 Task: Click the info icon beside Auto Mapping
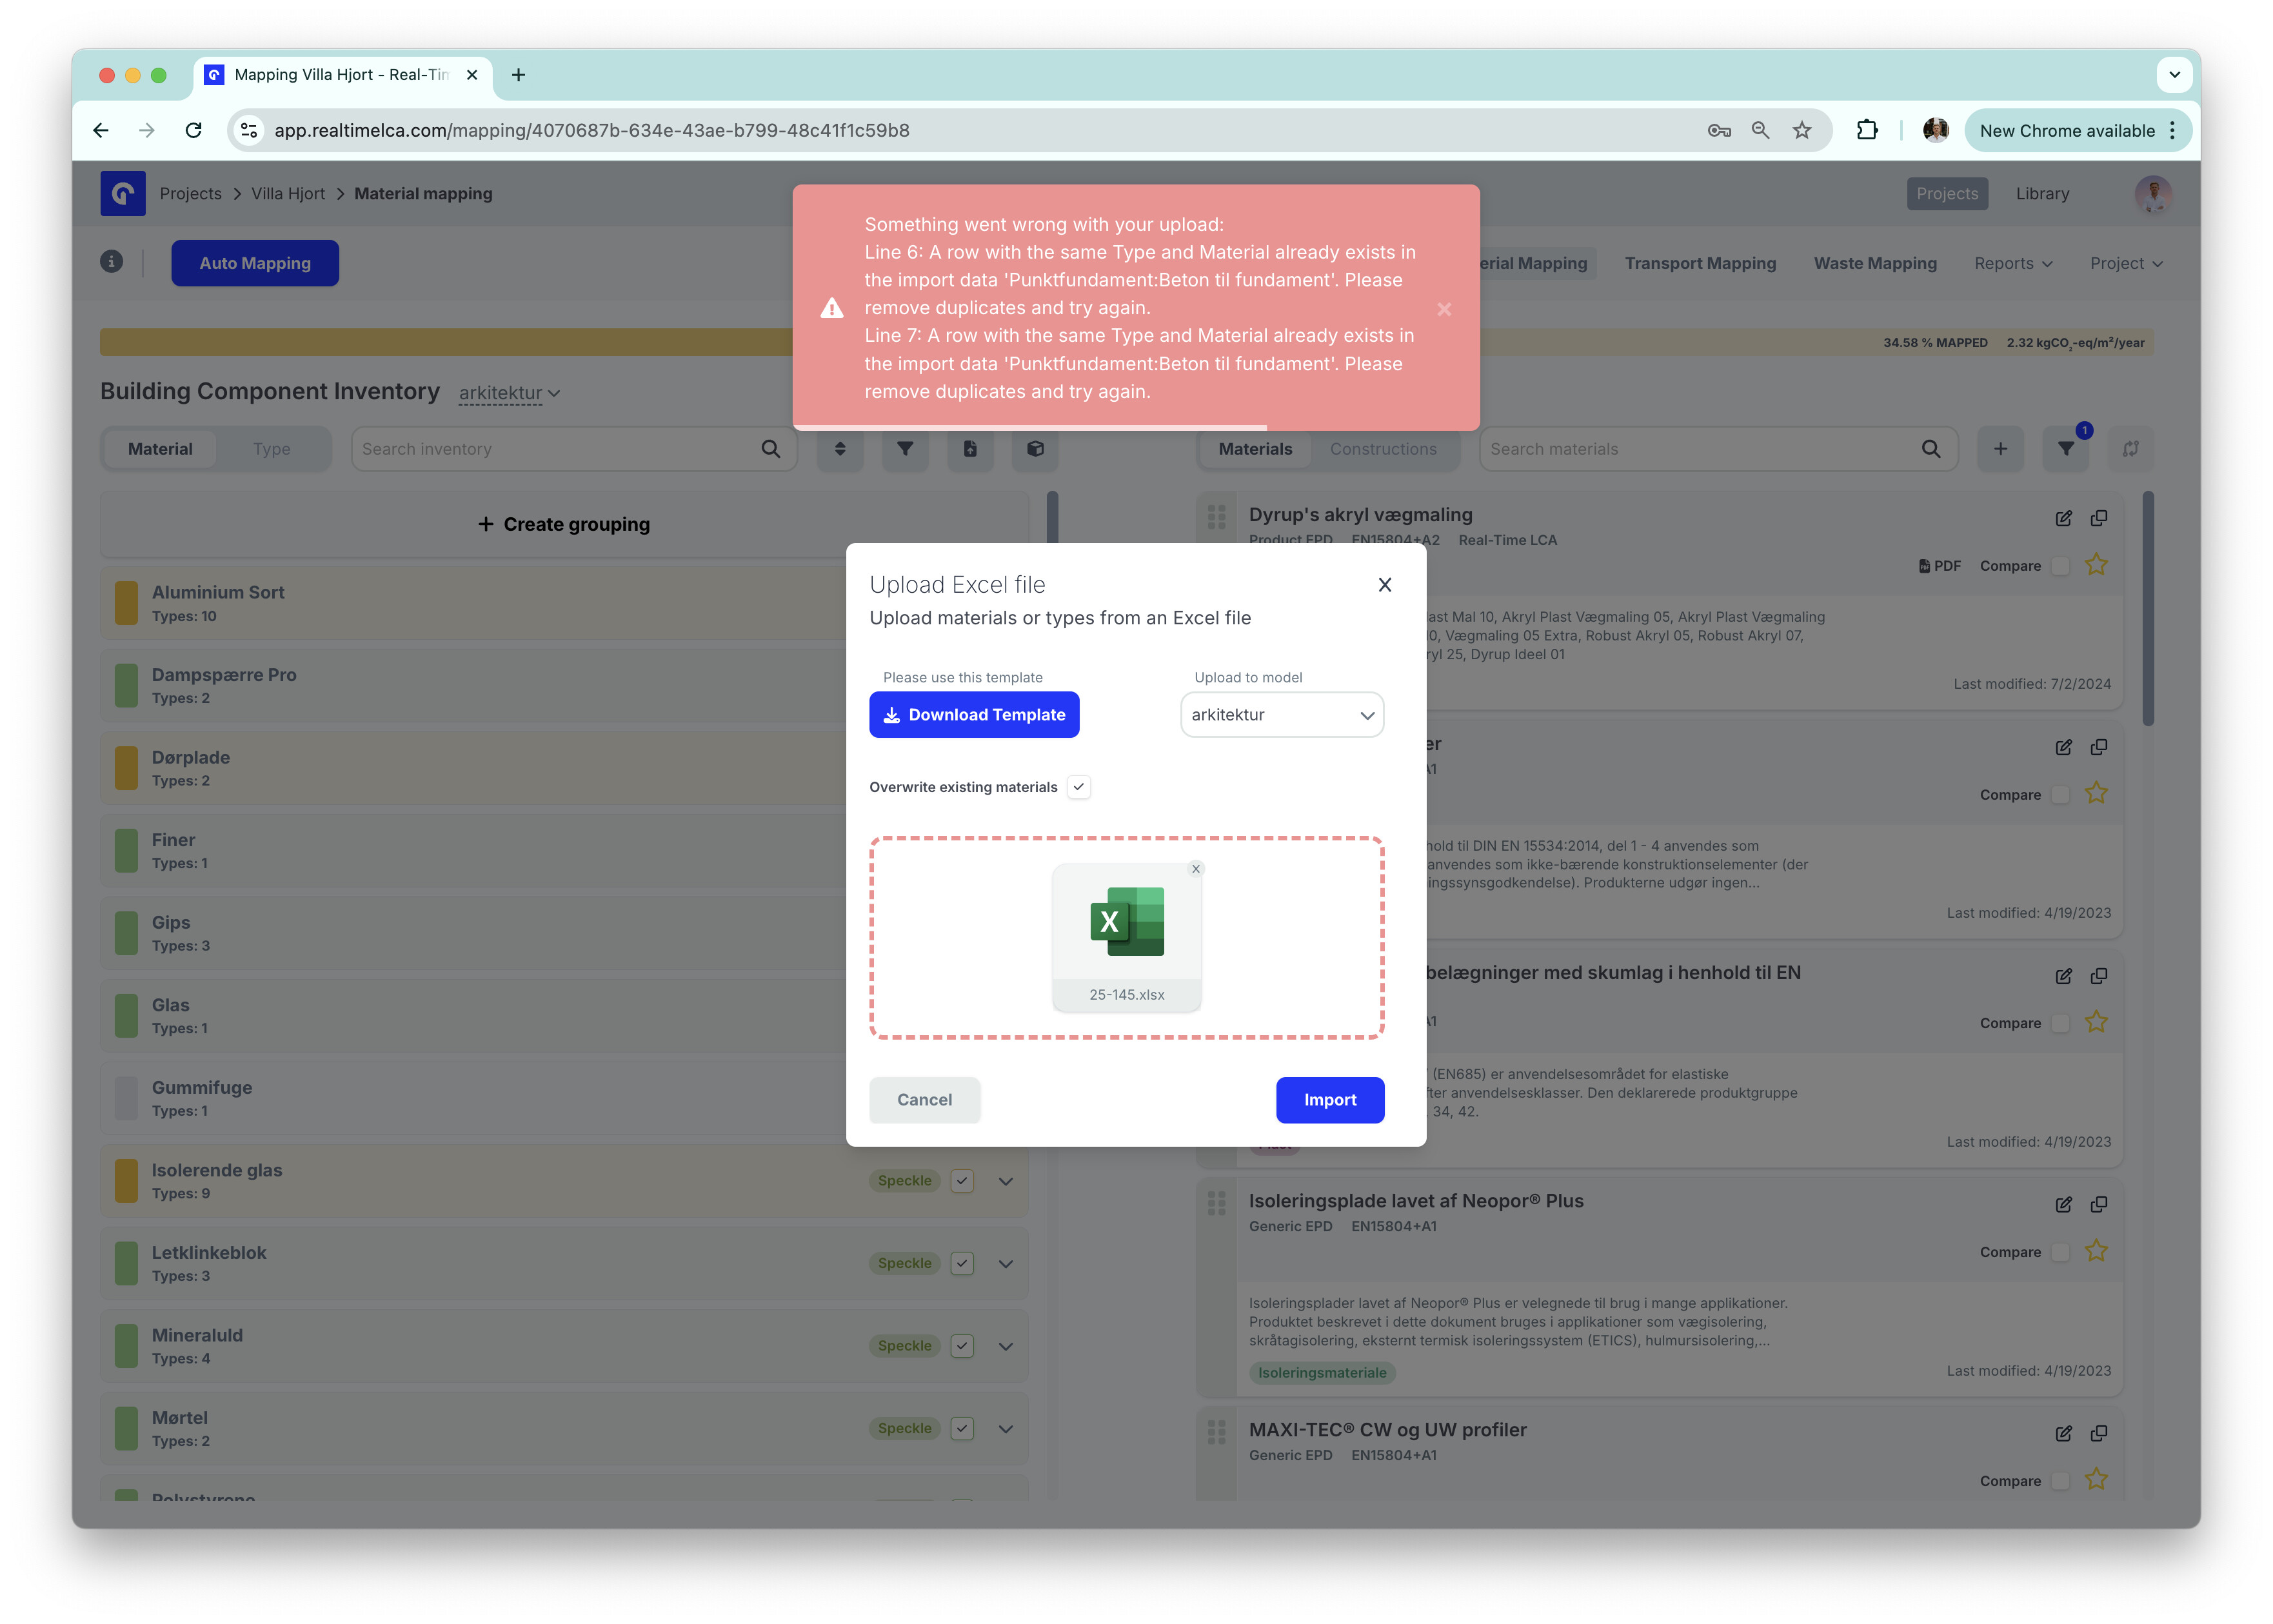[x=111, y=262]
